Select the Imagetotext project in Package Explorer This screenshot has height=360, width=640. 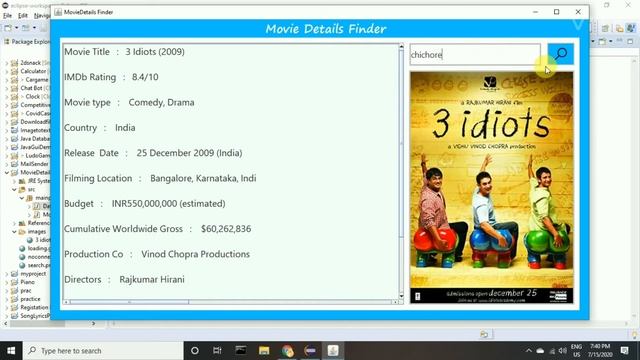[x=35, y=131]
